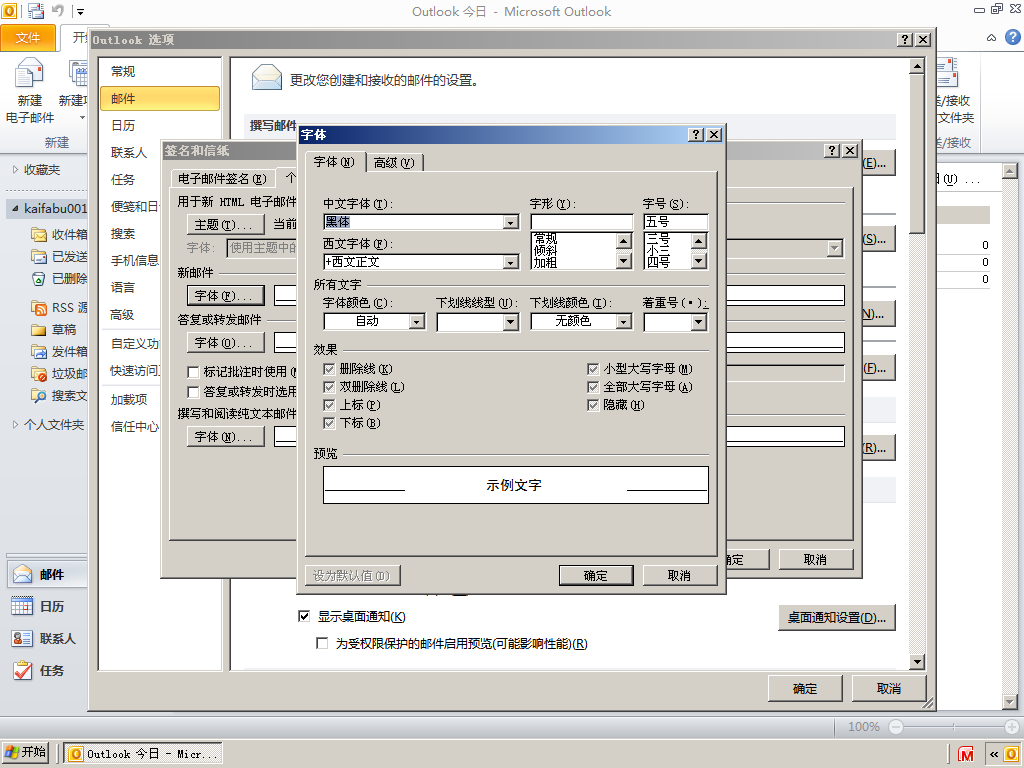Toggle the Subscript (下标) checkbox
This screenshot has height=768, width=1024.
tap(329, 423)
